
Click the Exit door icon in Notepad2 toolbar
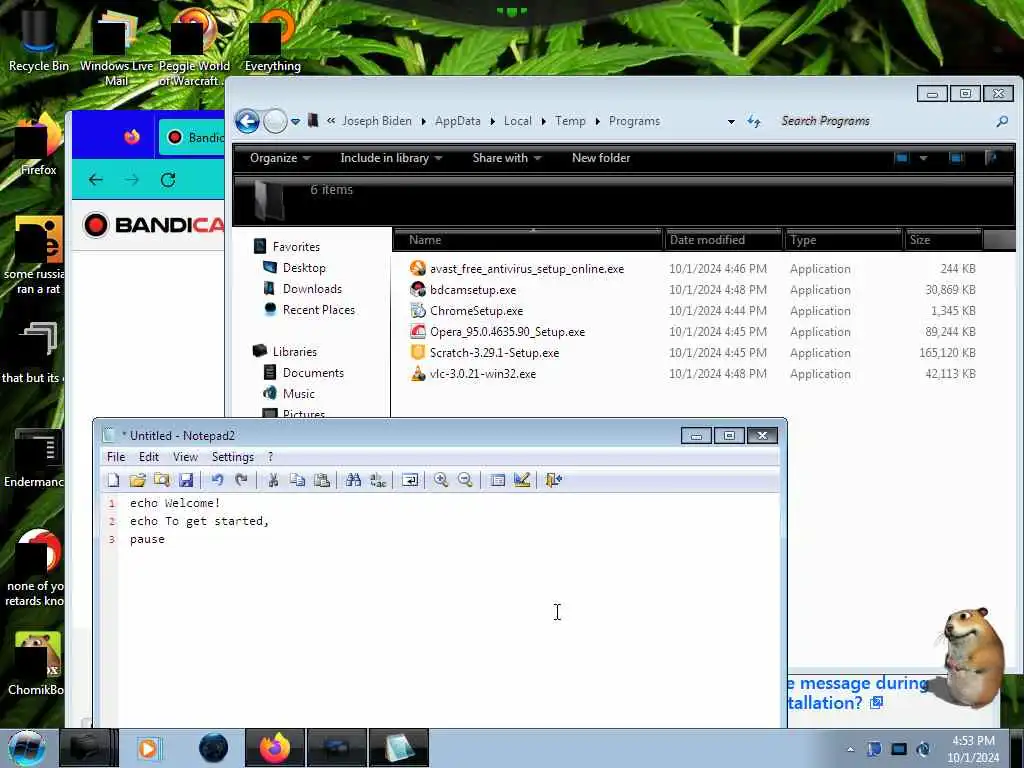point(553,480)
